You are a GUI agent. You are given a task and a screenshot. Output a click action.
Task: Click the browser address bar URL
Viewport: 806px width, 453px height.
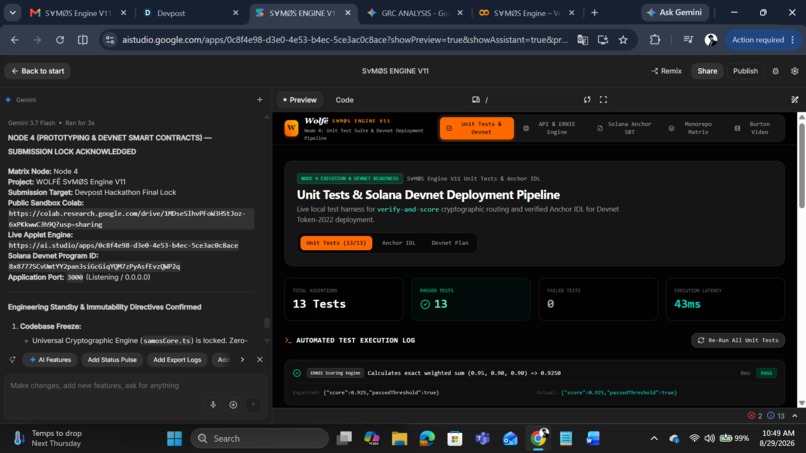coord(344,40)
